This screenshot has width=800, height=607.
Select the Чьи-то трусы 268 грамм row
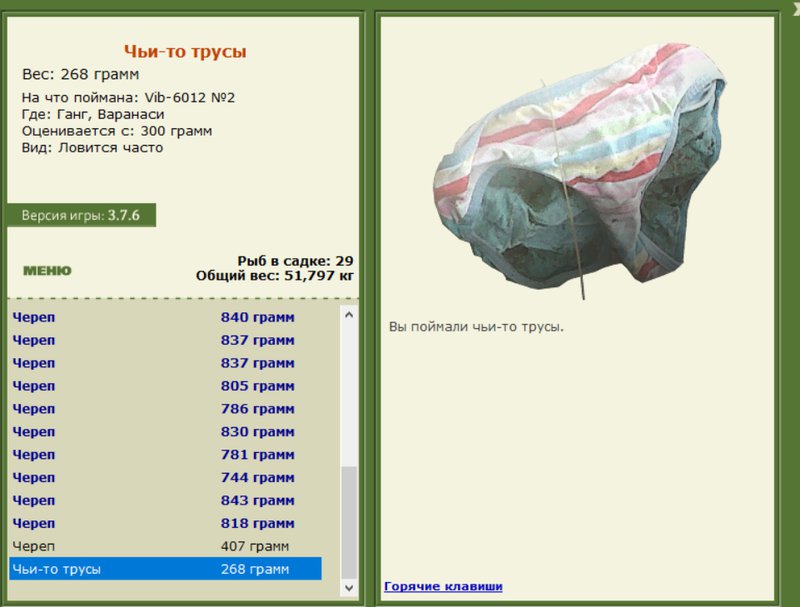(165, 569)
